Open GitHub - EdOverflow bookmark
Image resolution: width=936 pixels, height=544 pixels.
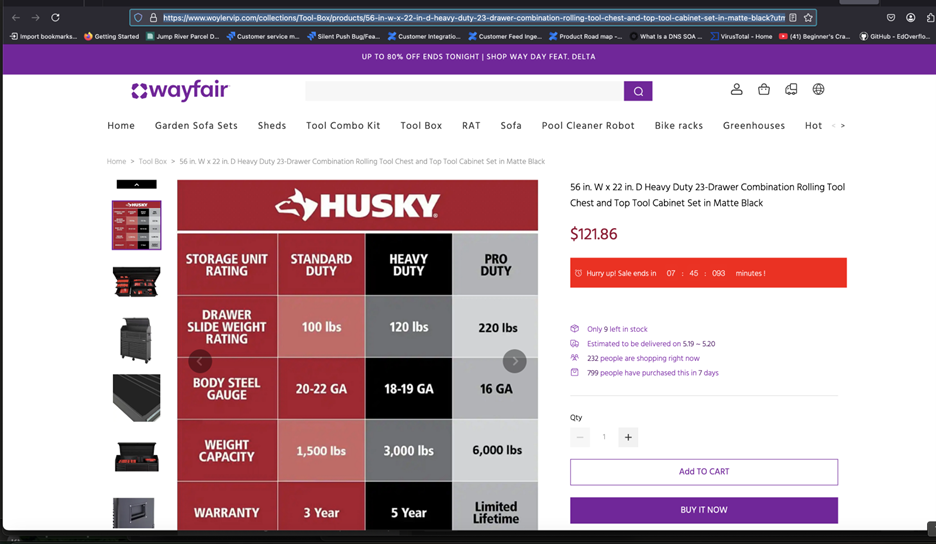[894, 36]
